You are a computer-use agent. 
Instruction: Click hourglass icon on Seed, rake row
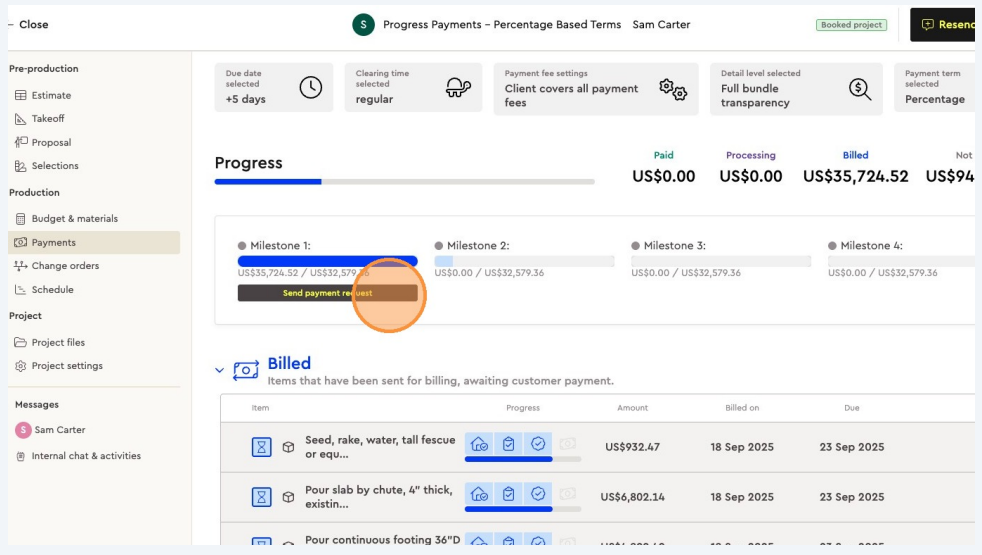(261, 447)
